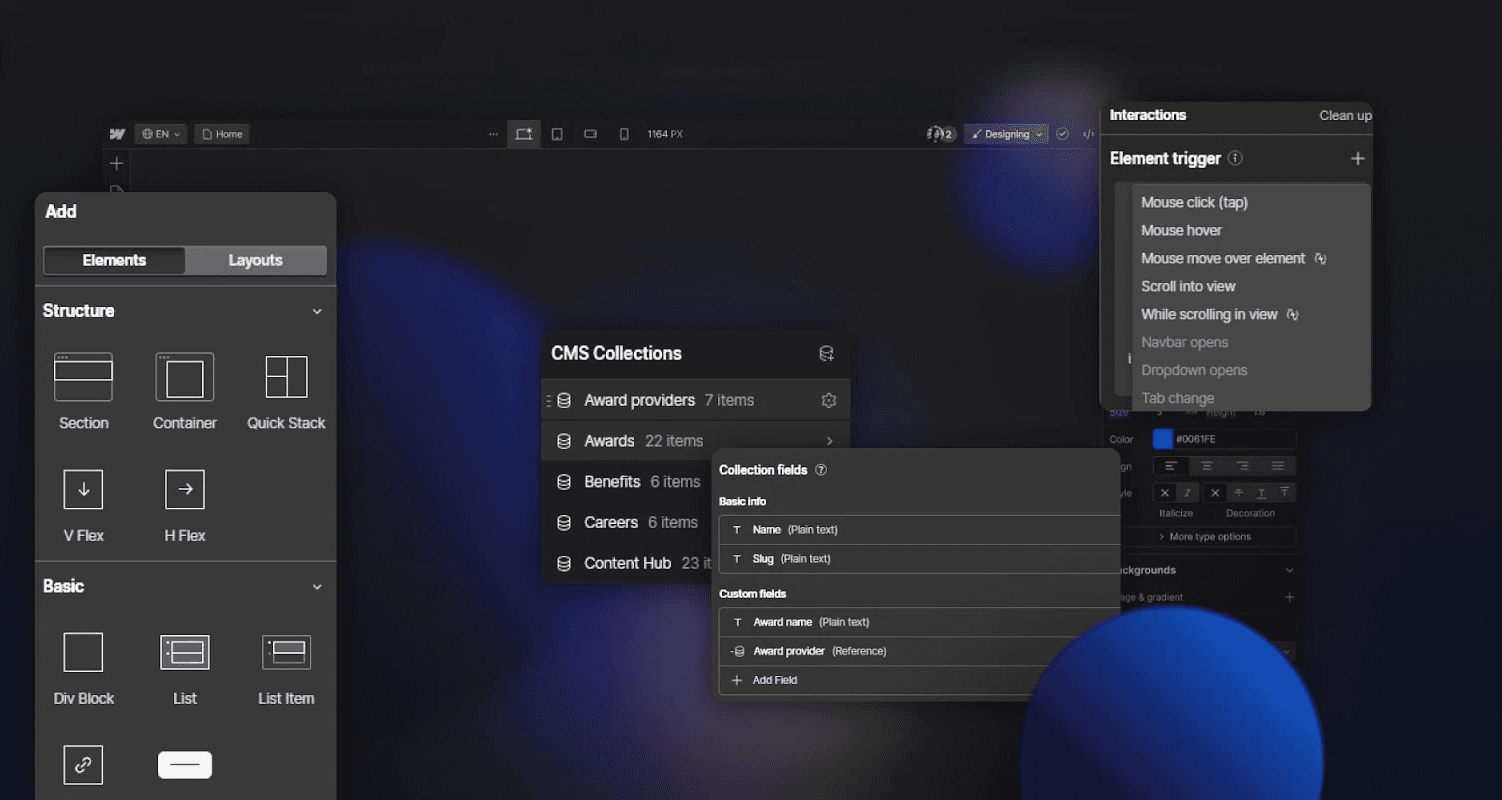
Task: Select the Link Block element
Action: point(83,765)
